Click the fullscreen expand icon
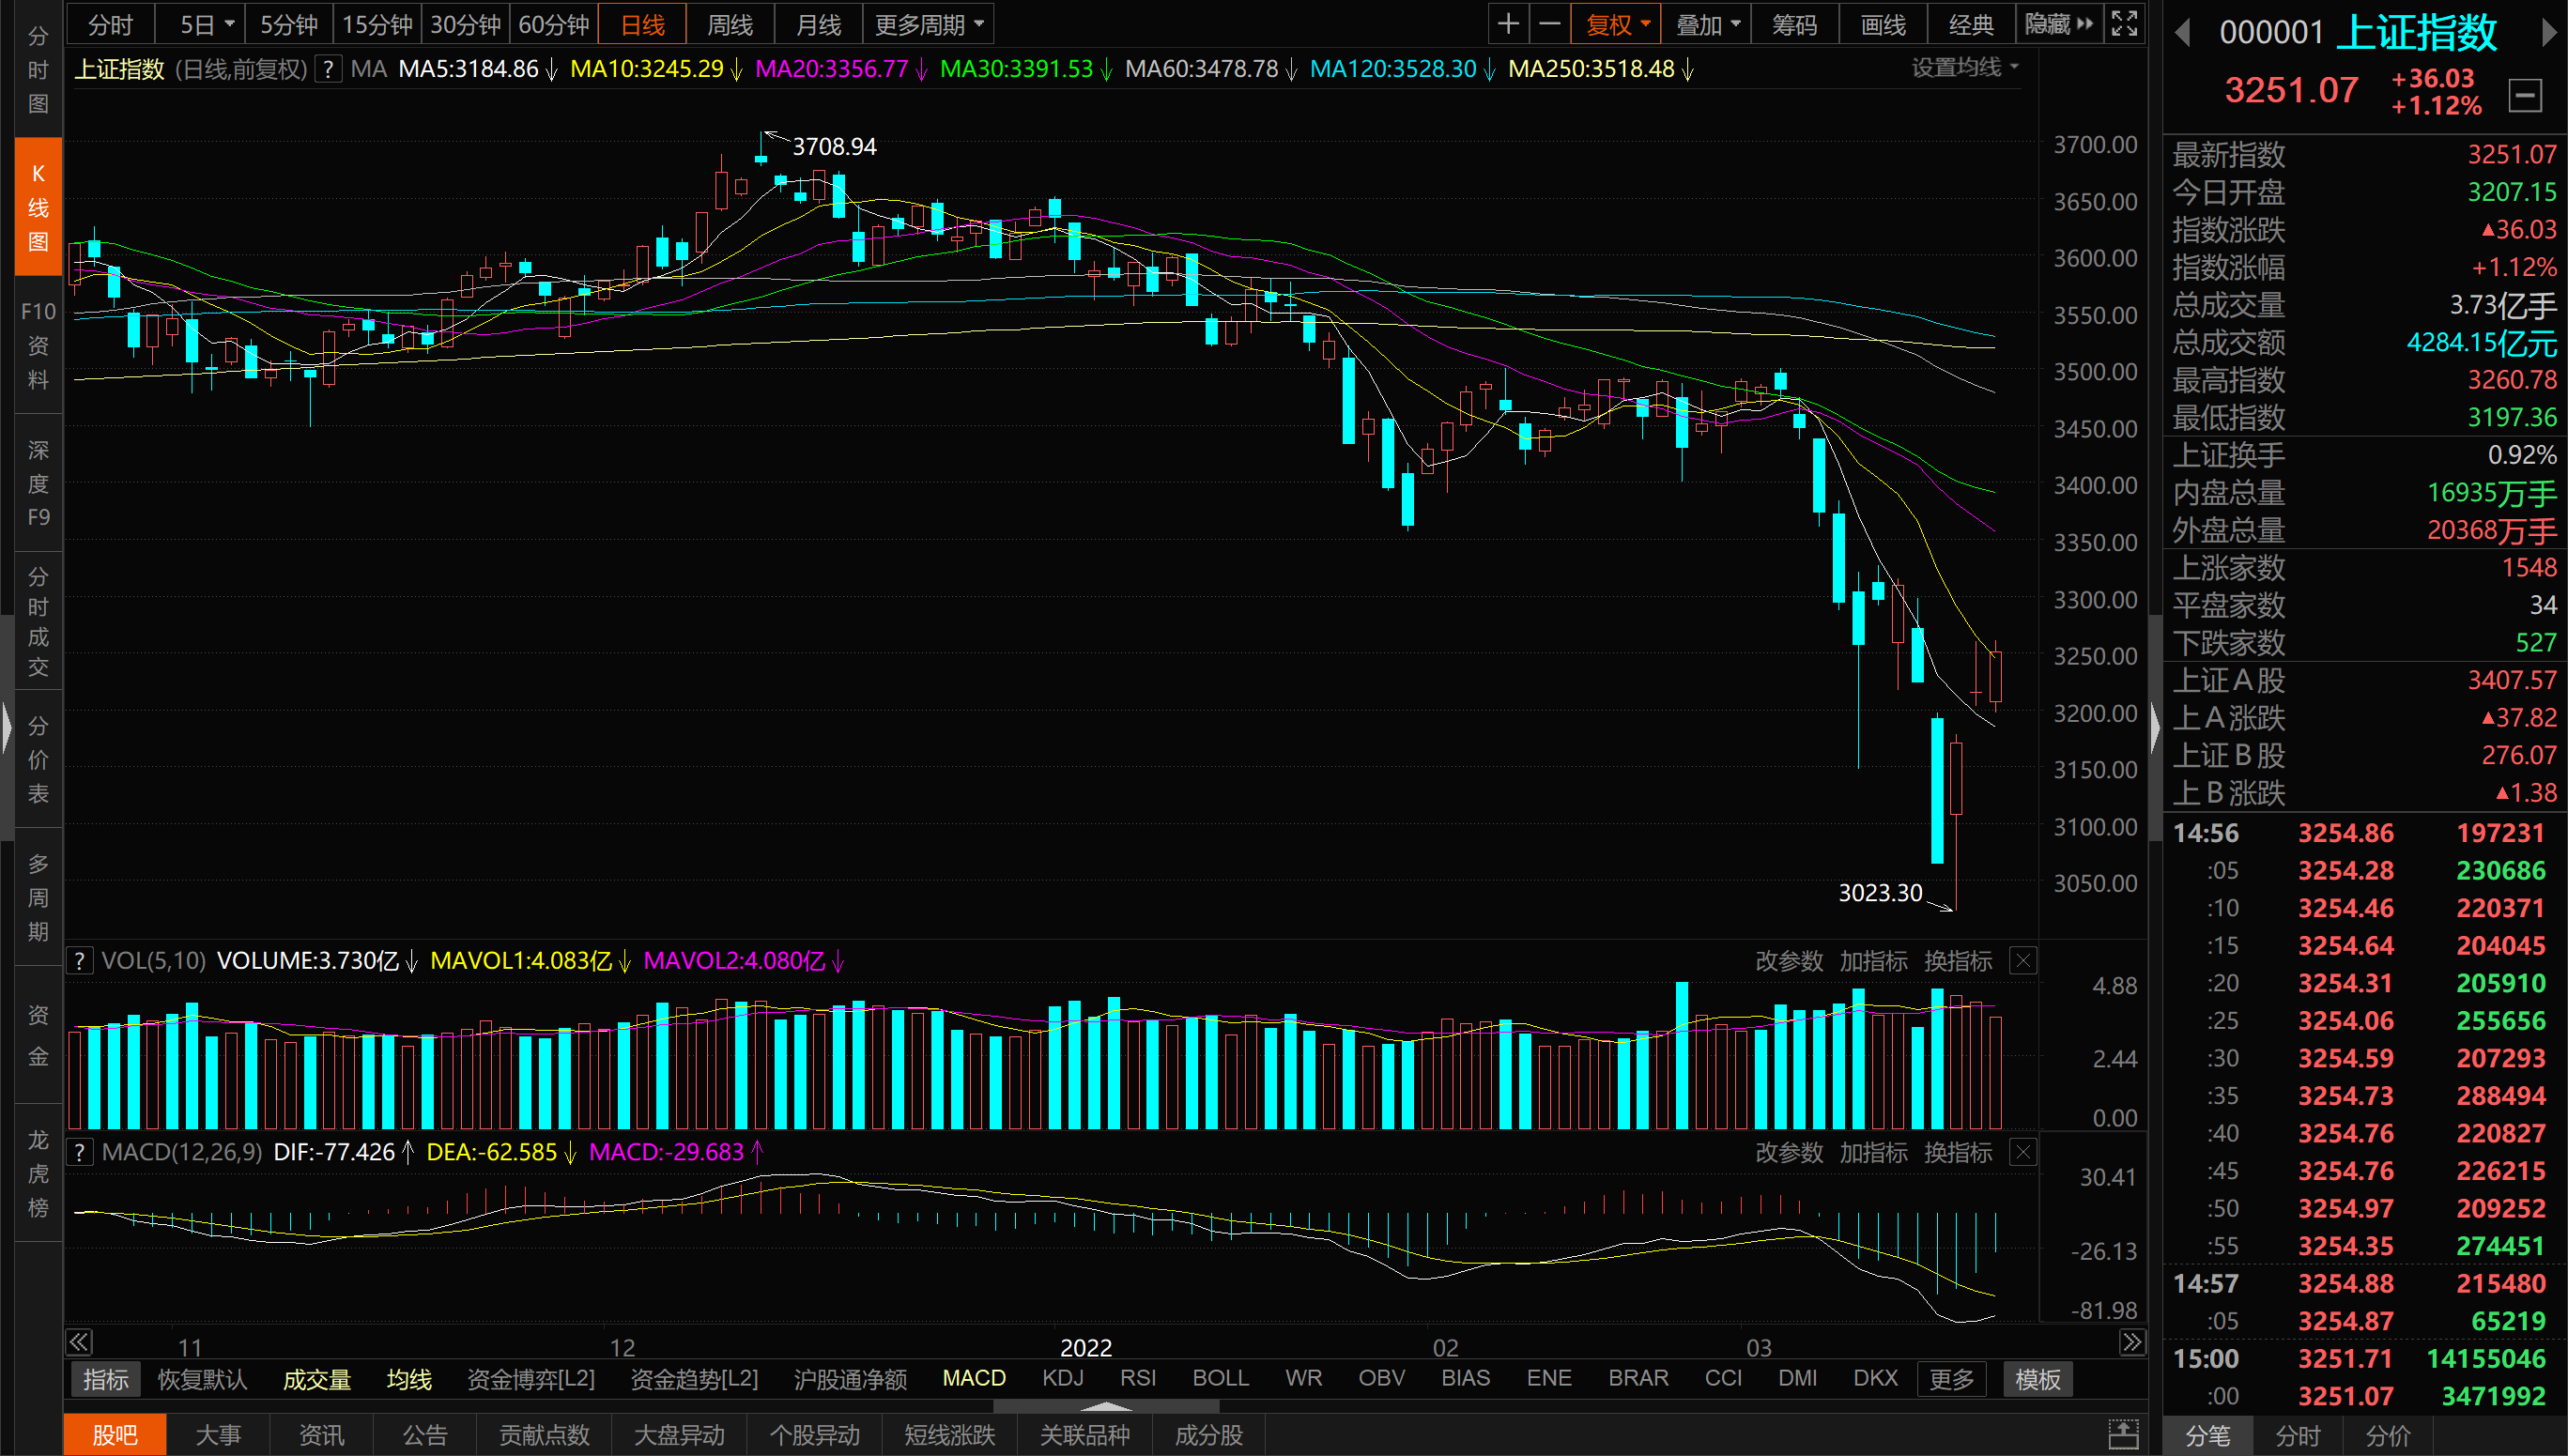The width and height of the screenshot is (2568, 1456). click(x=2123, y=24)
